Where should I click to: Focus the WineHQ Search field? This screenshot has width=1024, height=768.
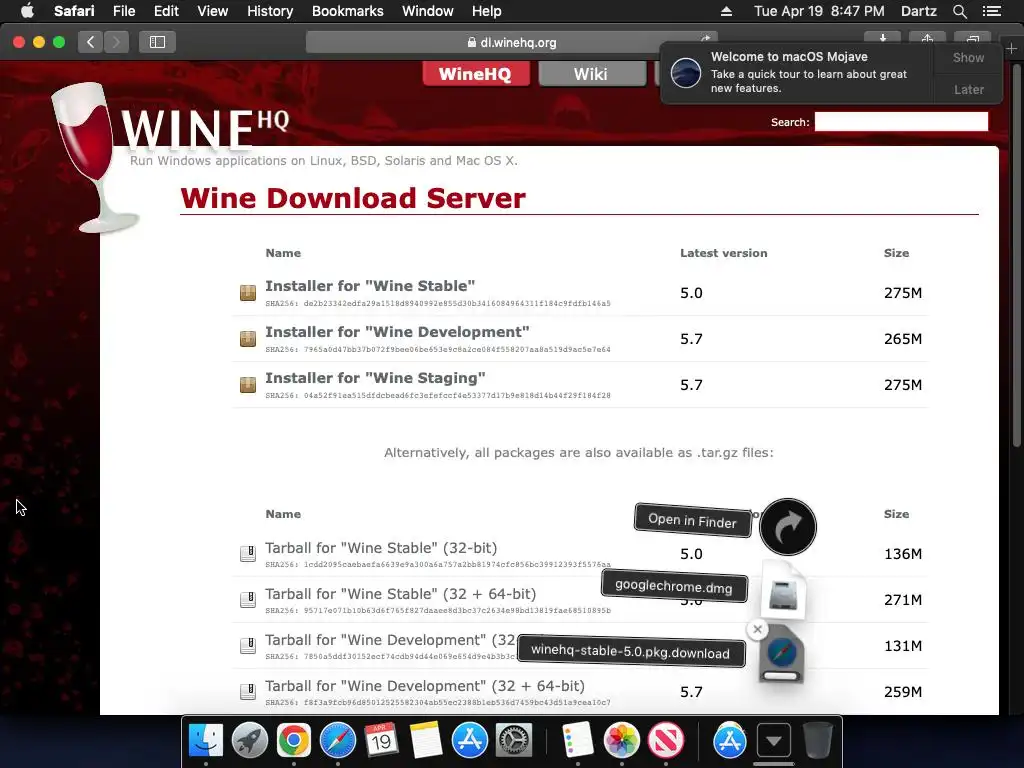pyautogui.click(x=901, y=121)
